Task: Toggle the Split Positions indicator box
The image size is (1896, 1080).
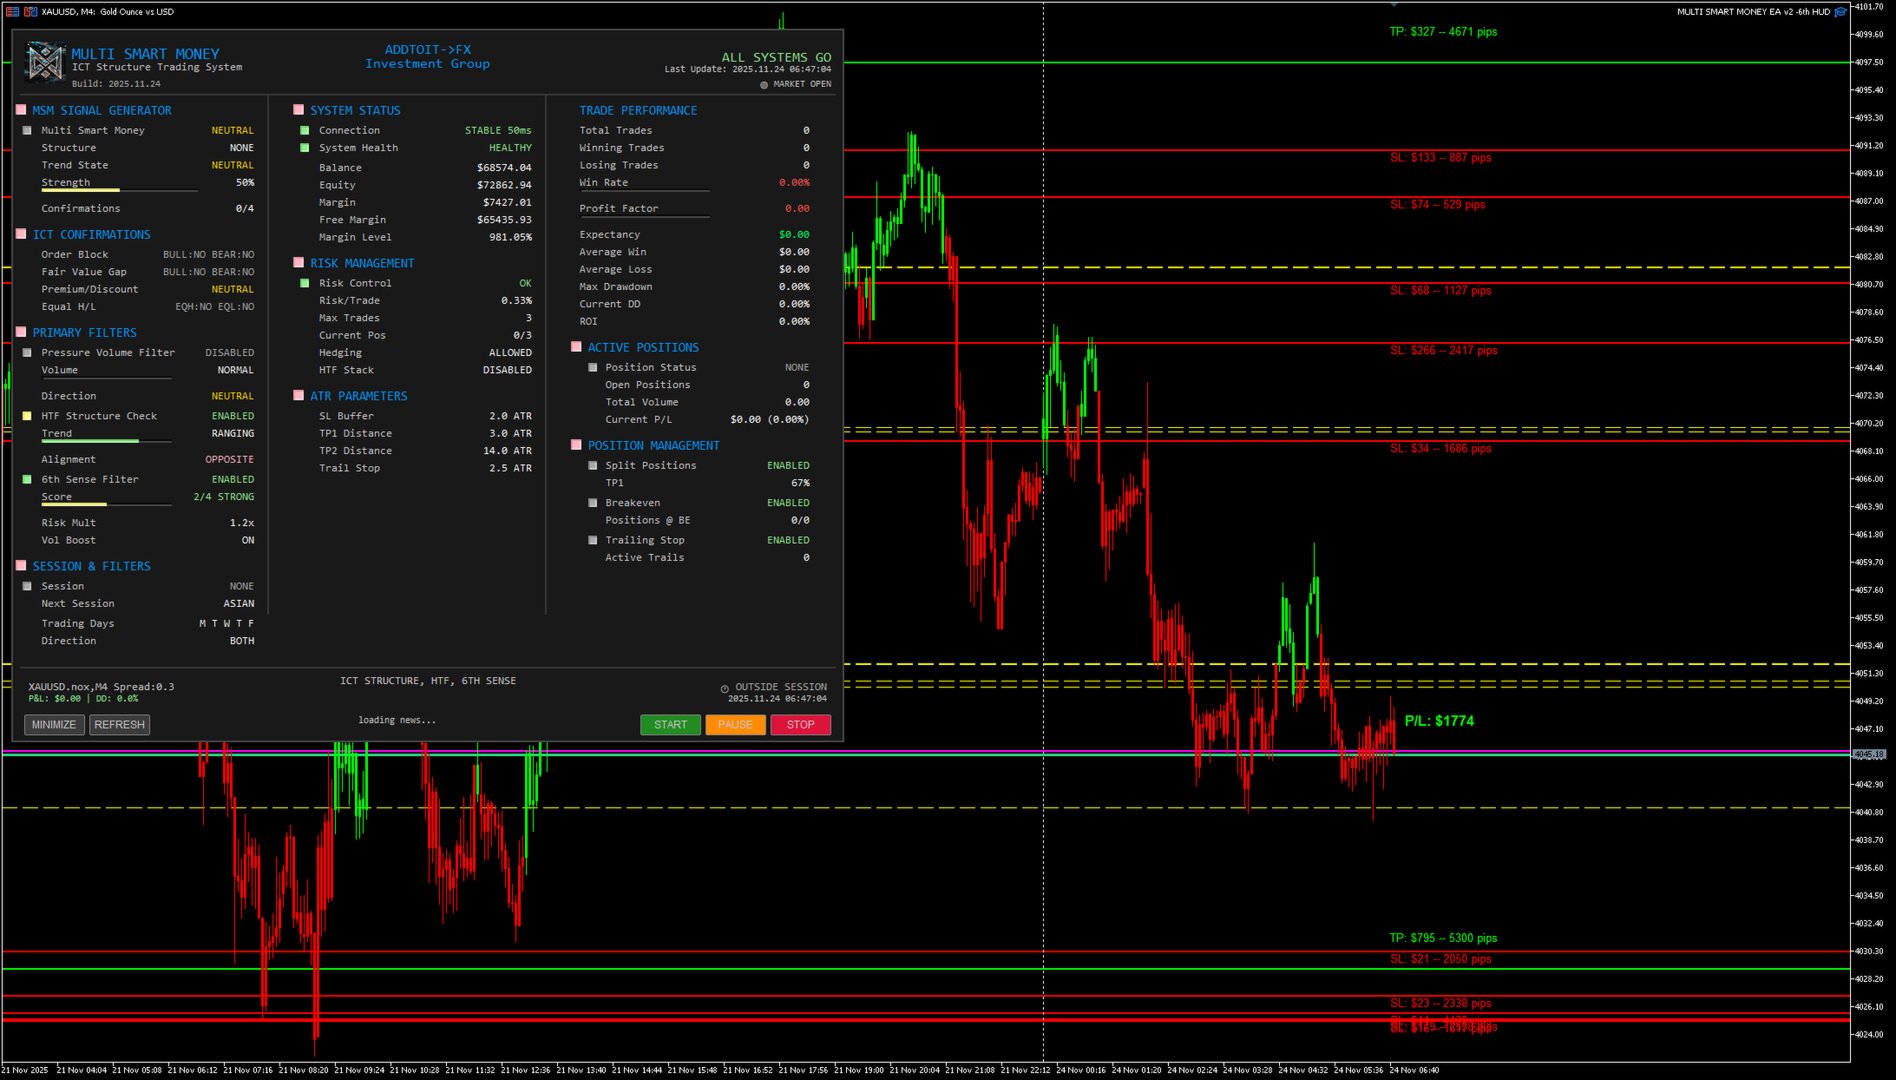Action: (593, 466)
